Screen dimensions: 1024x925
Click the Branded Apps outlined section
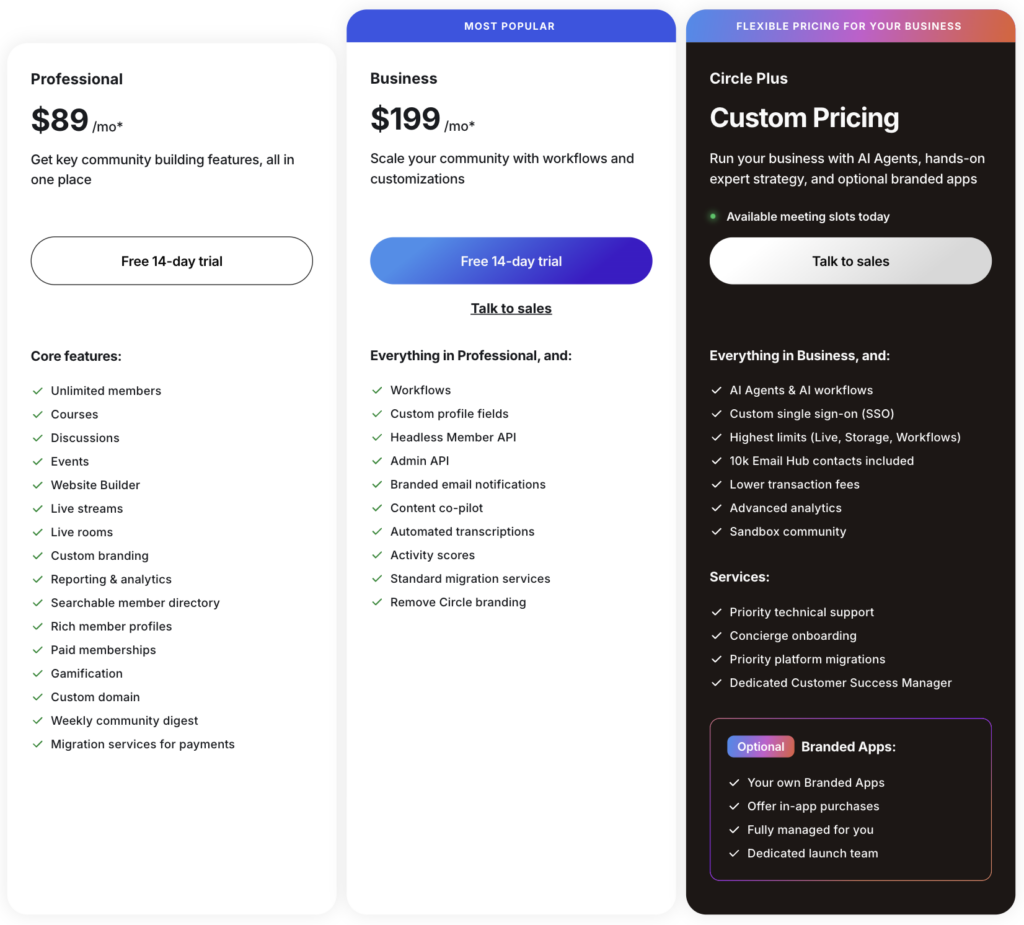click(x=850, y=799)
